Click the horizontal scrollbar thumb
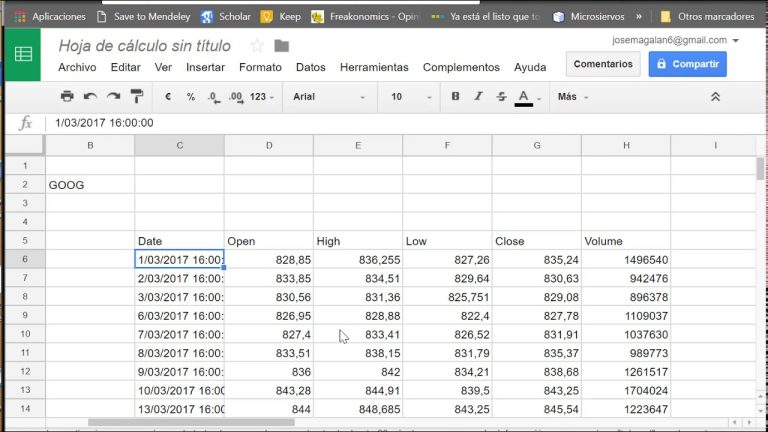This screenshot has height=432, width=768. tap(191, 422)
